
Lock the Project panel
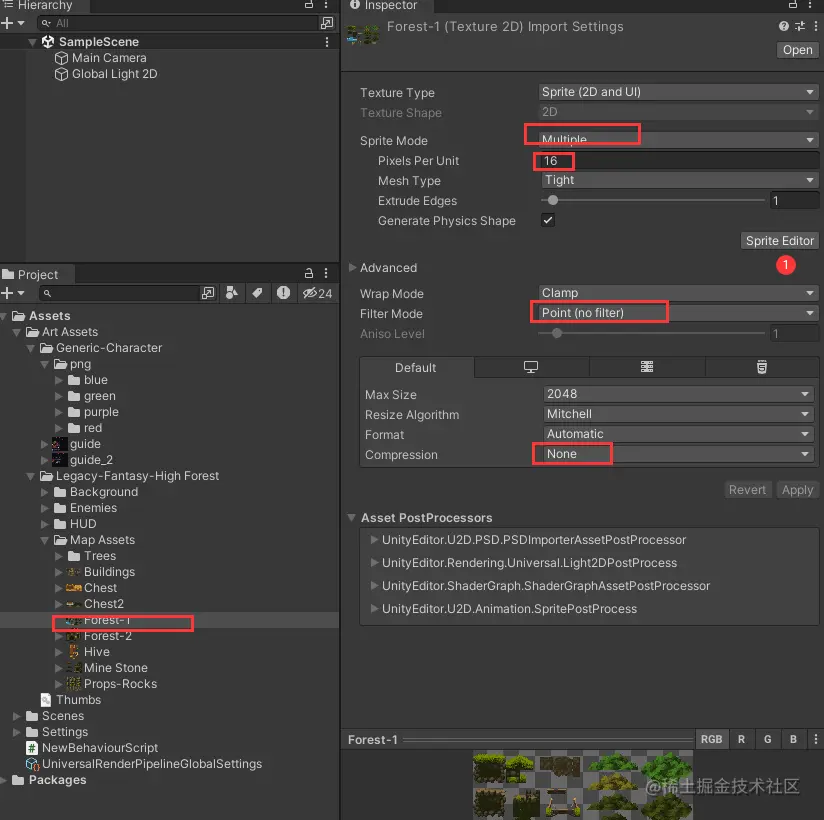(309, 273)
